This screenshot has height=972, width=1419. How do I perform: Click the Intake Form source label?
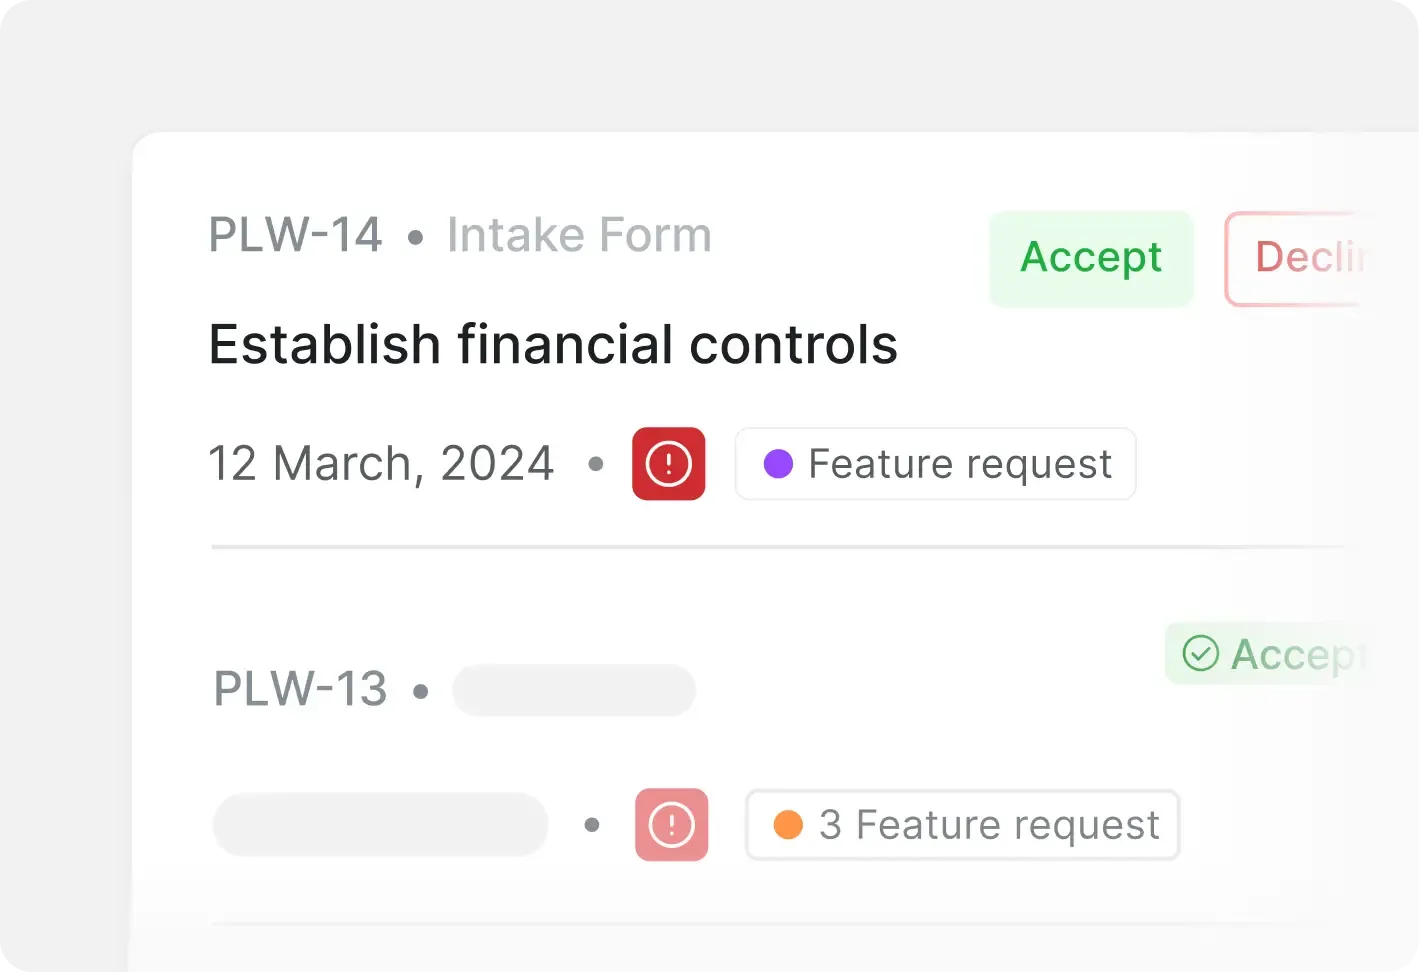pos(579,236)
